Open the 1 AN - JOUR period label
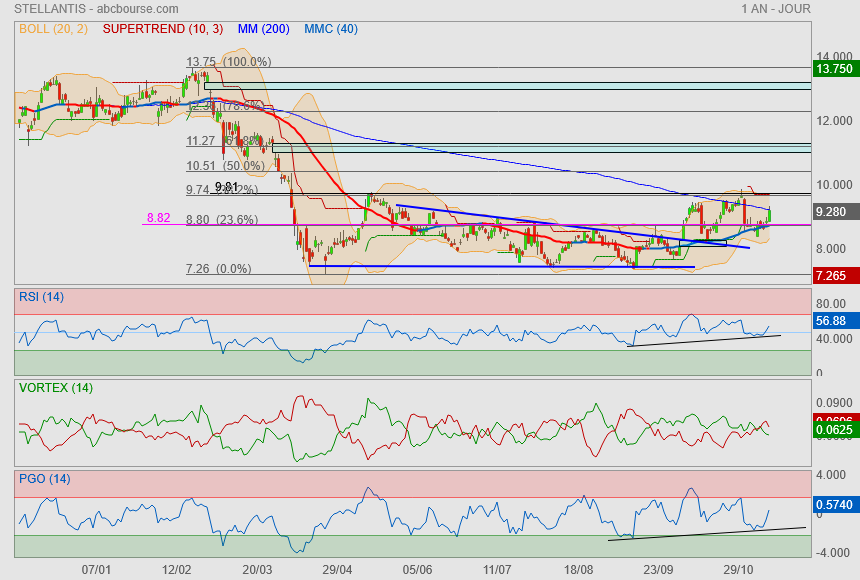 [776, 9]
